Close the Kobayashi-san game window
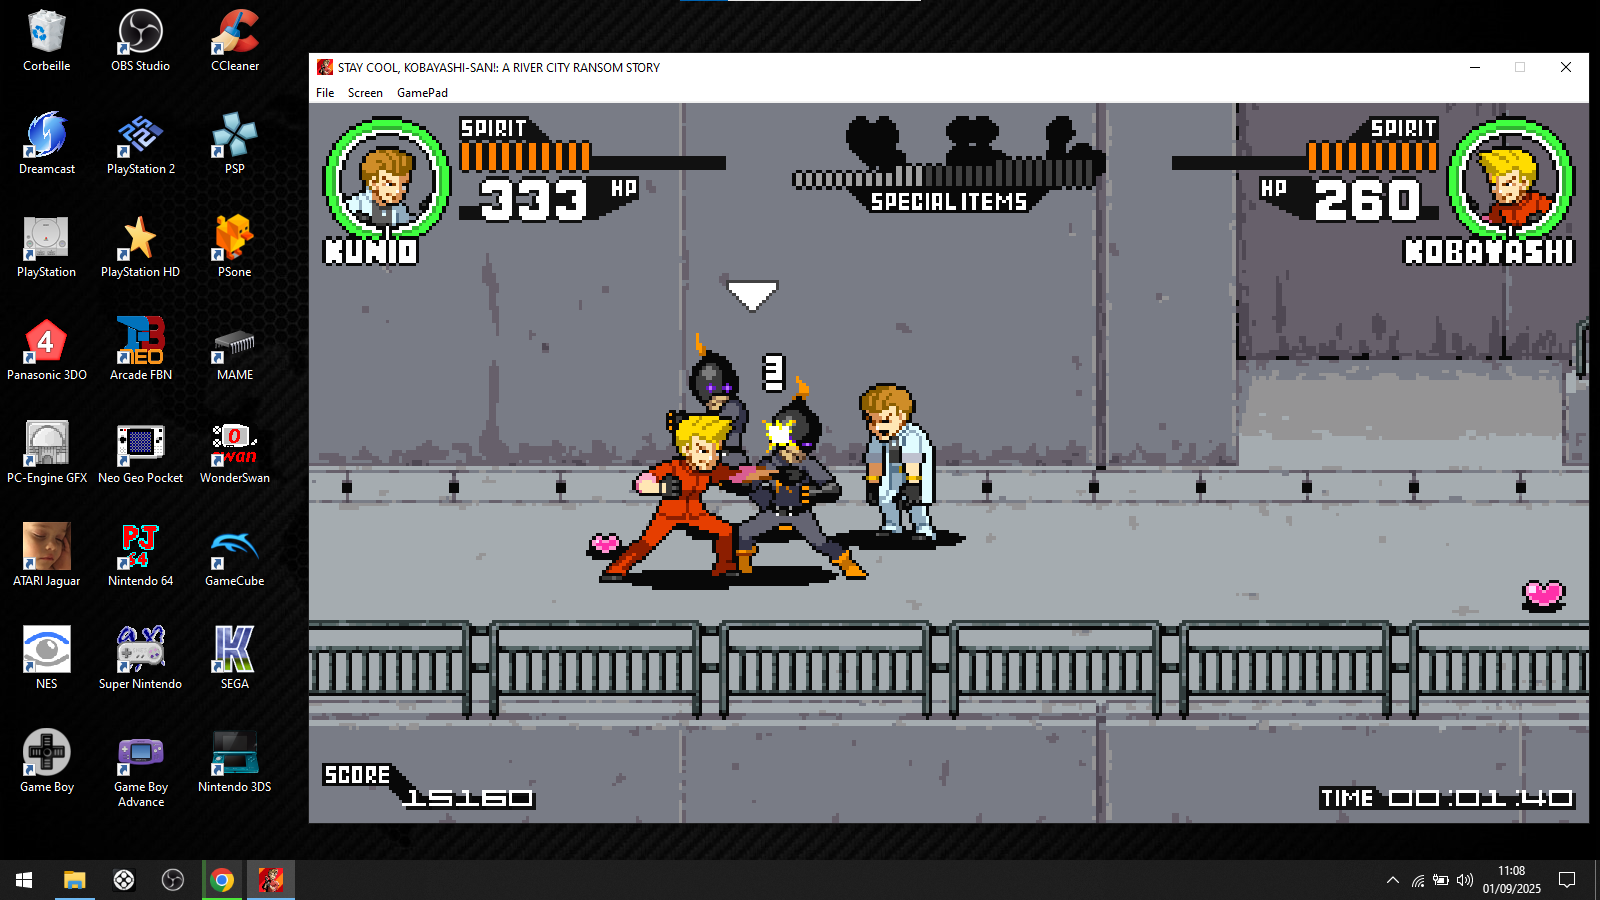Image resolution: width=1600 pixels, height=900 pixels. coord(1566,67)
